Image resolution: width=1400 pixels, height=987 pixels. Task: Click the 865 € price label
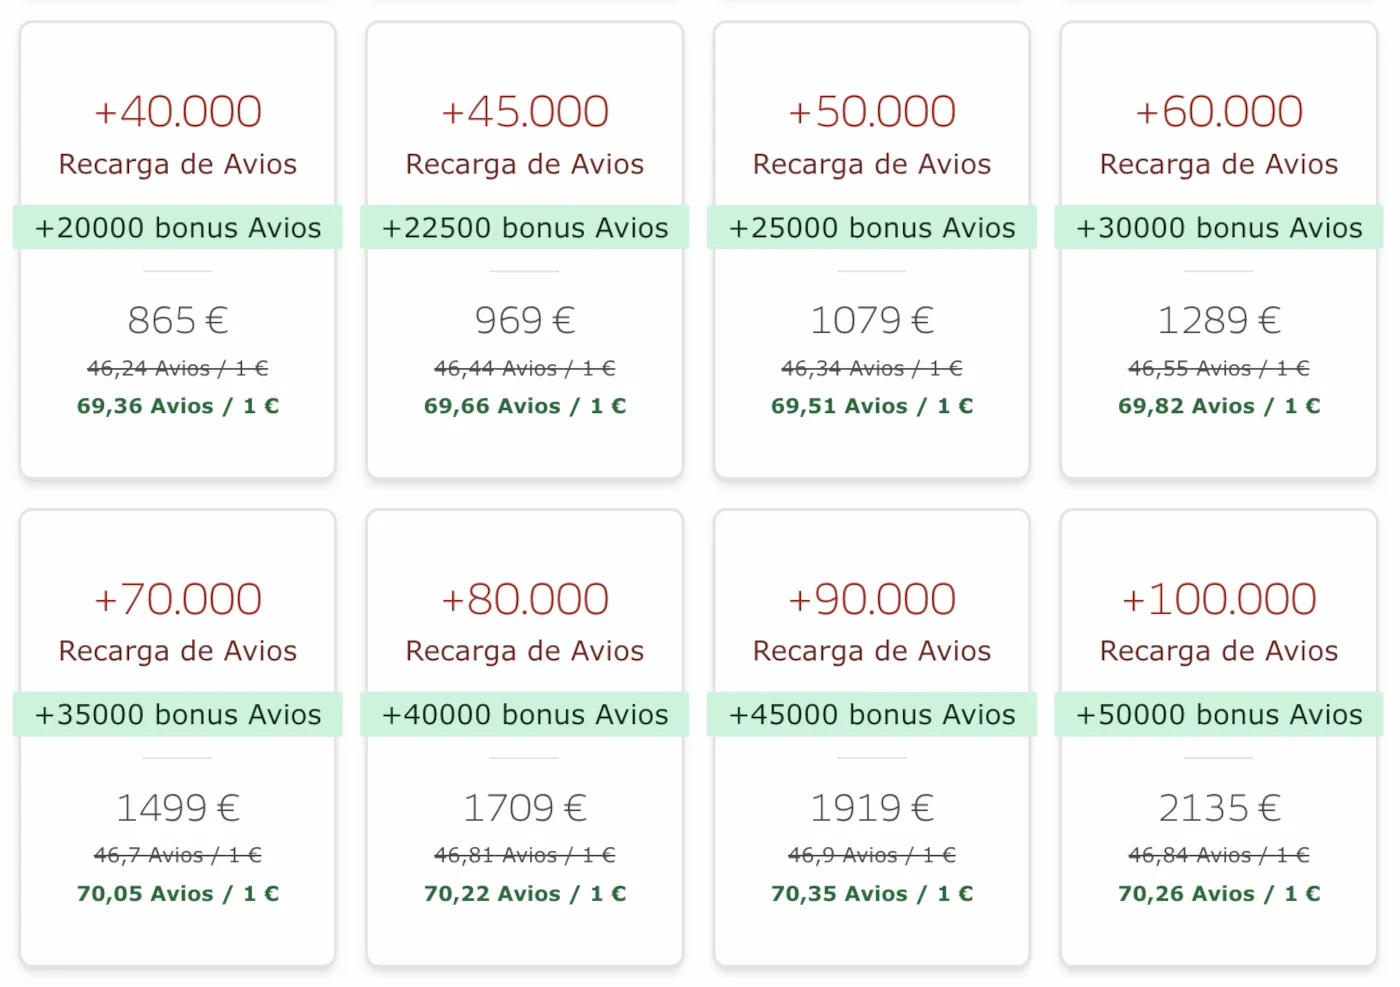(177, 319)
